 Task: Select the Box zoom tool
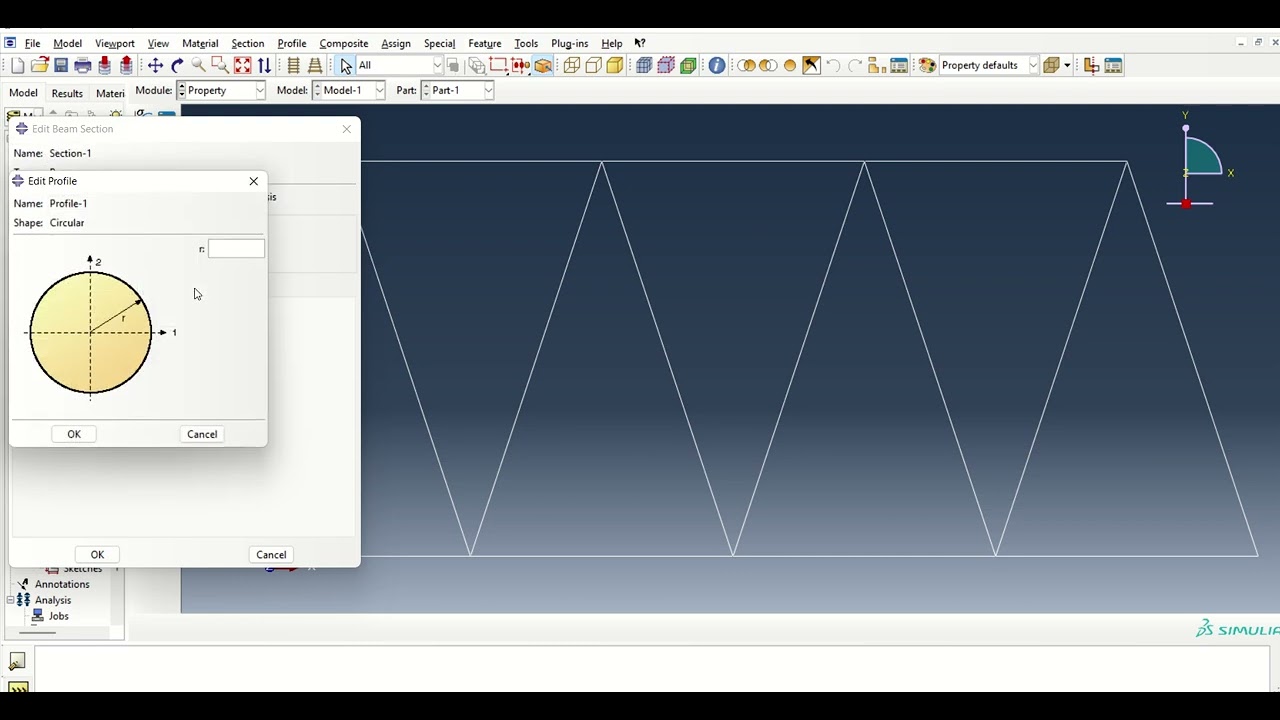(x=220, y=66)
